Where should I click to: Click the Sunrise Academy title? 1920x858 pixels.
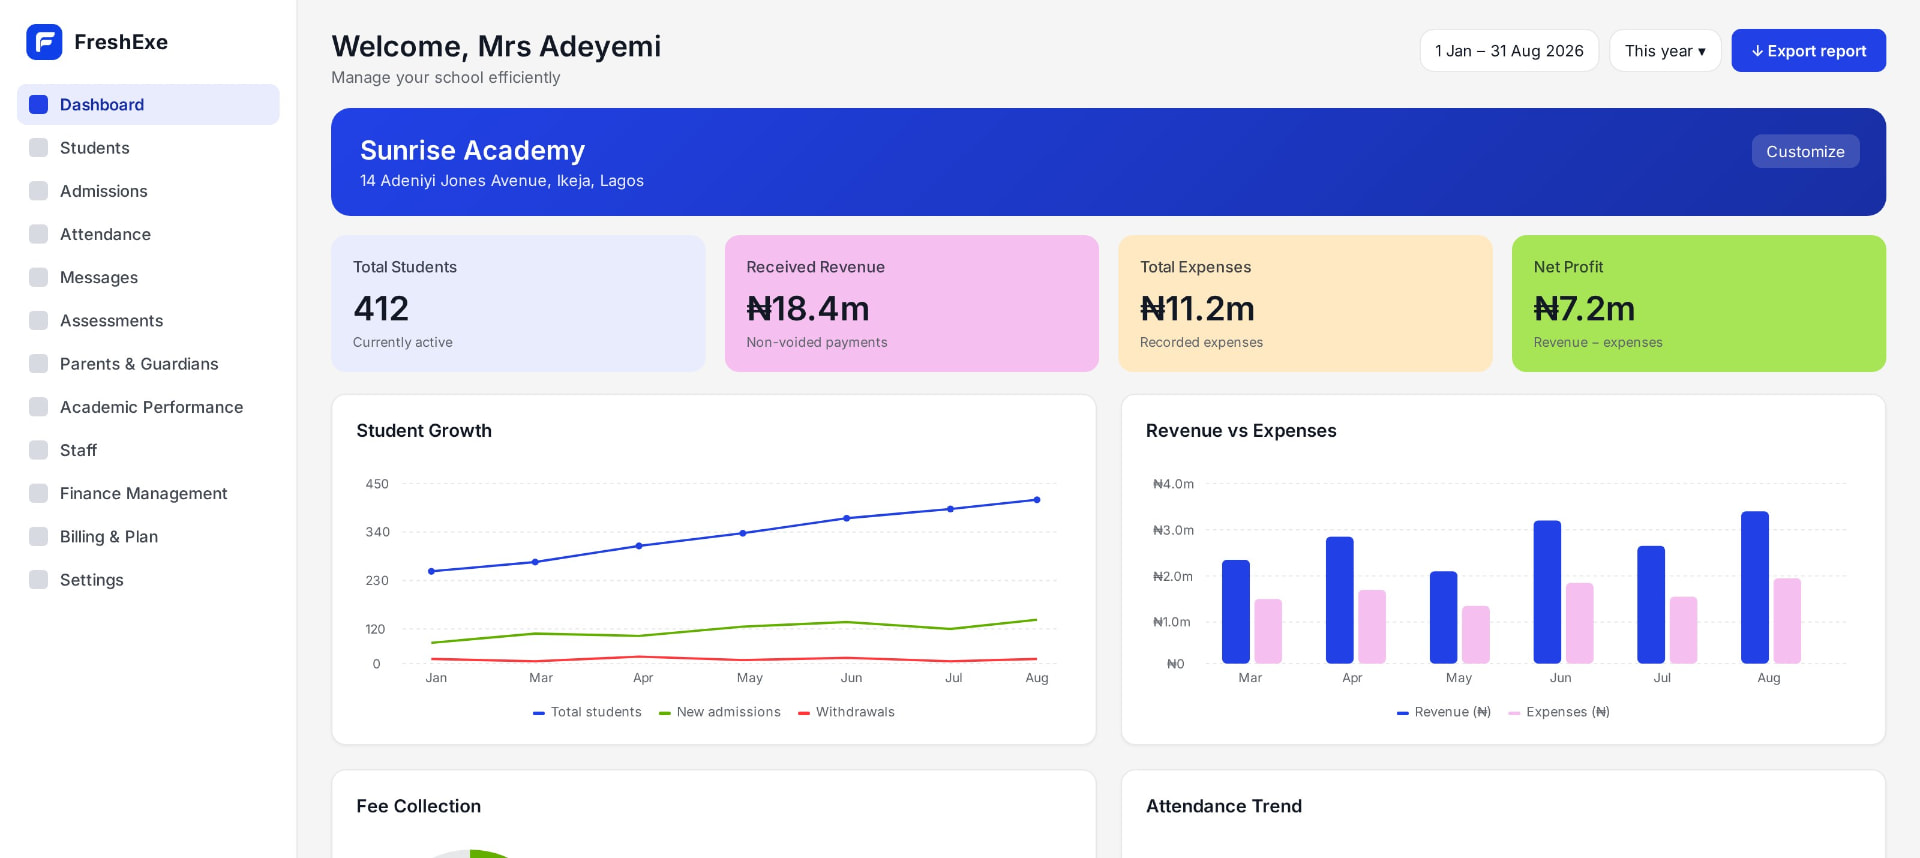pos(472,150)
